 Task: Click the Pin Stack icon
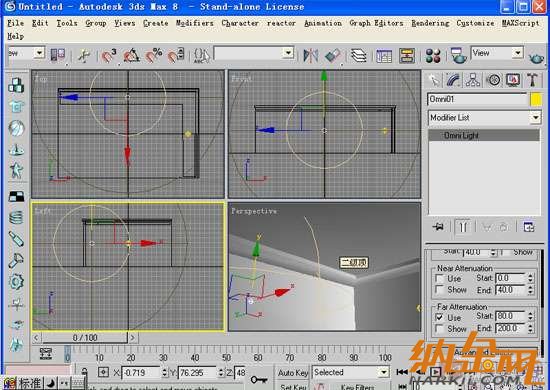(438, 227)
